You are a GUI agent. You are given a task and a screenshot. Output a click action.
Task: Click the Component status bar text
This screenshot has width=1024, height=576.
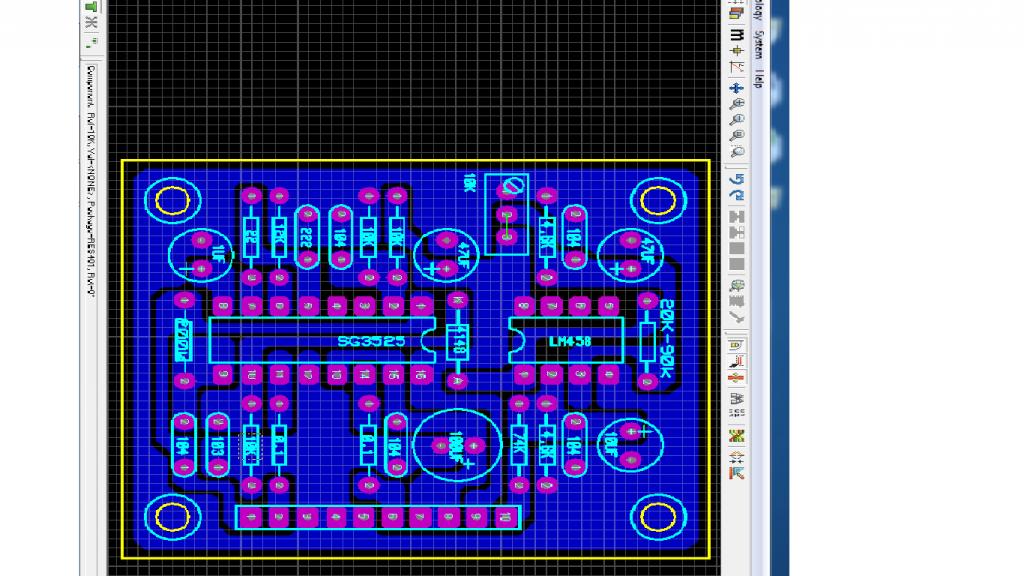pyautogui.click(x=91, y=181)
